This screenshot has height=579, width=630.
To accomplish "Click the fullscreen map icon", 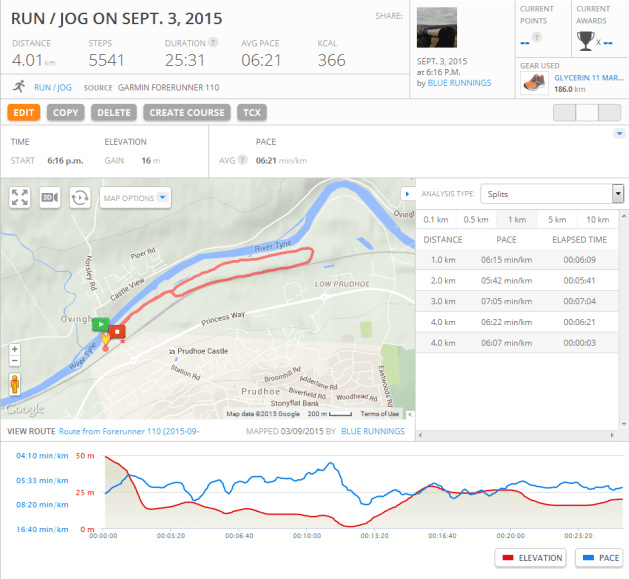I will [x=19, y=198].
